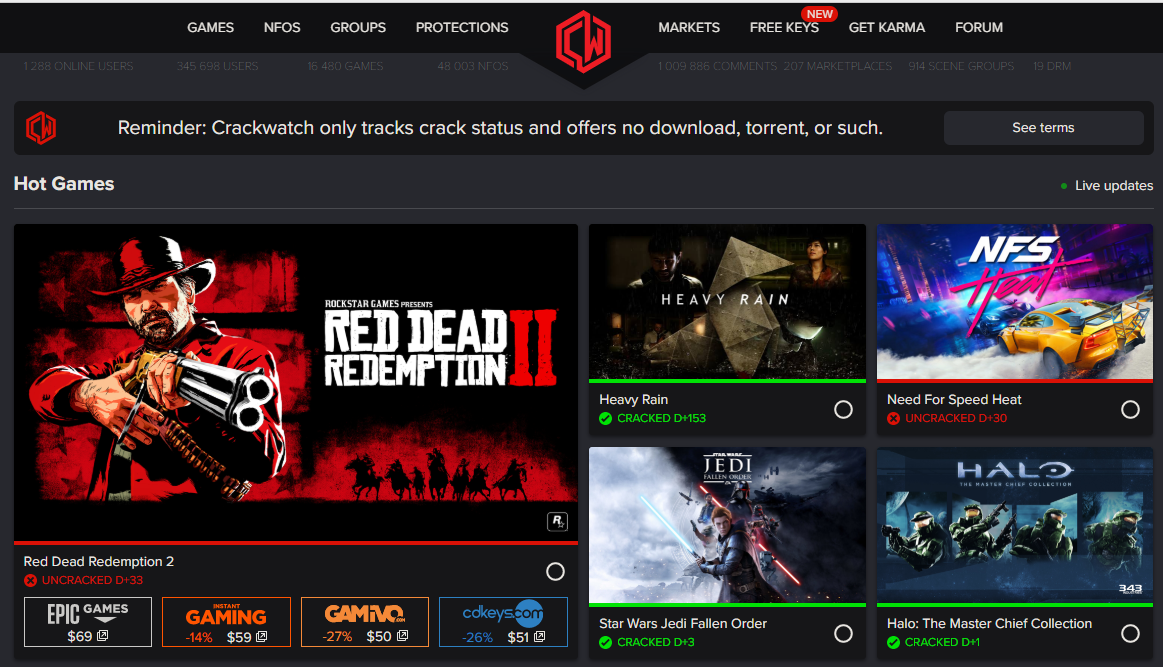Click the Jedi Fallen Order cover image
The height and width of the screenshot is (667, 1163).
click(728, 525)
